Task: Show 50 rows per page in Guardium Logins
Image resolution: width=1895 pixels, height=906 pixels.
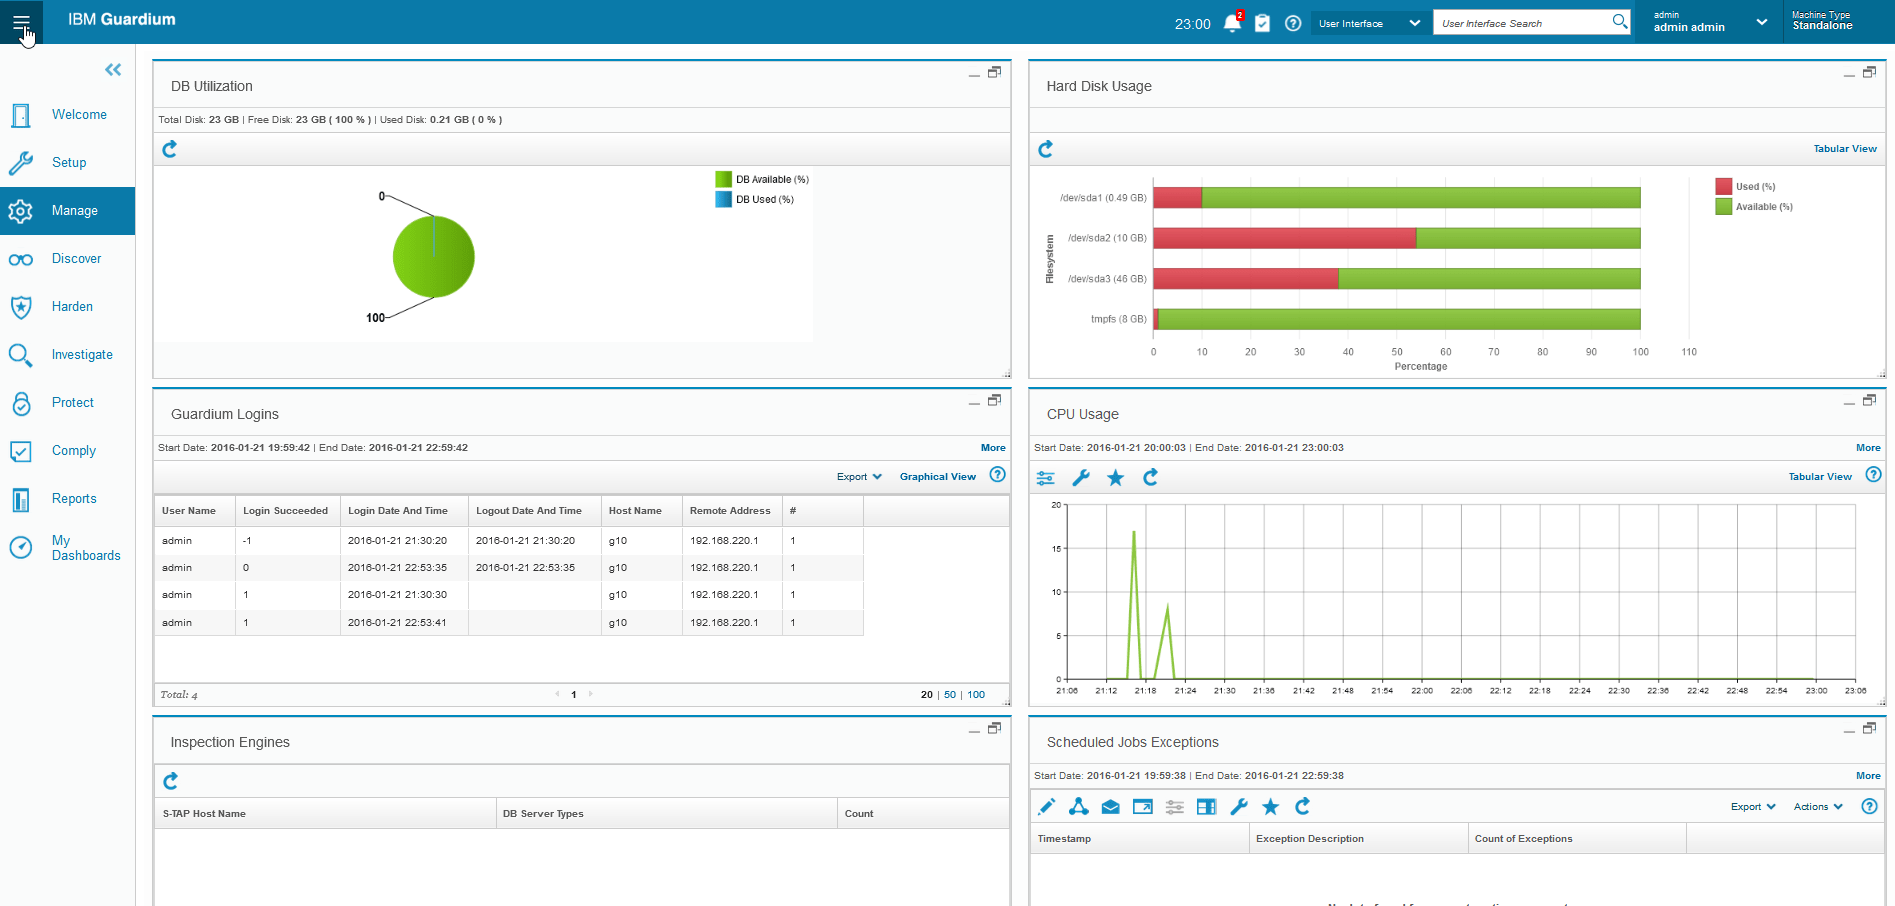Action: pos(950,695)
